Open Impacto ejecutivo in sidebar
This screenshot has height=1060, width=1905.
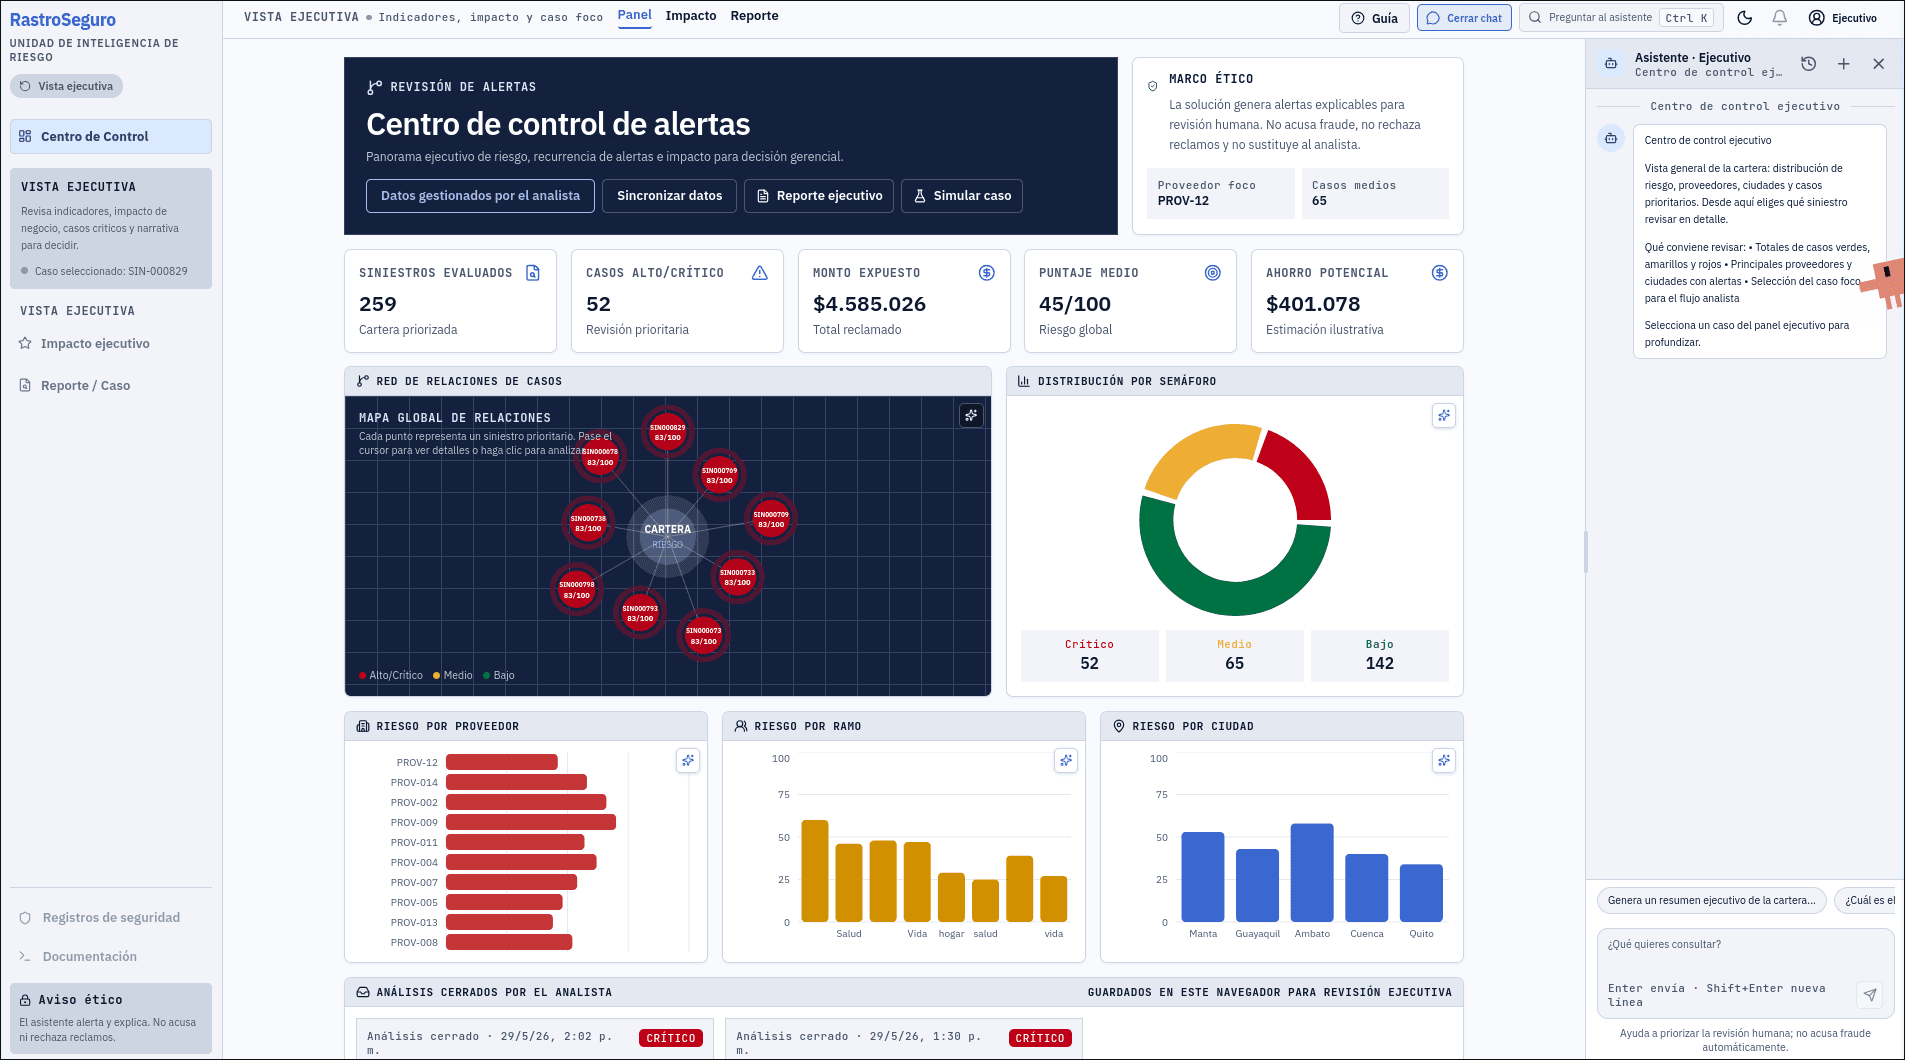[111, 344]
